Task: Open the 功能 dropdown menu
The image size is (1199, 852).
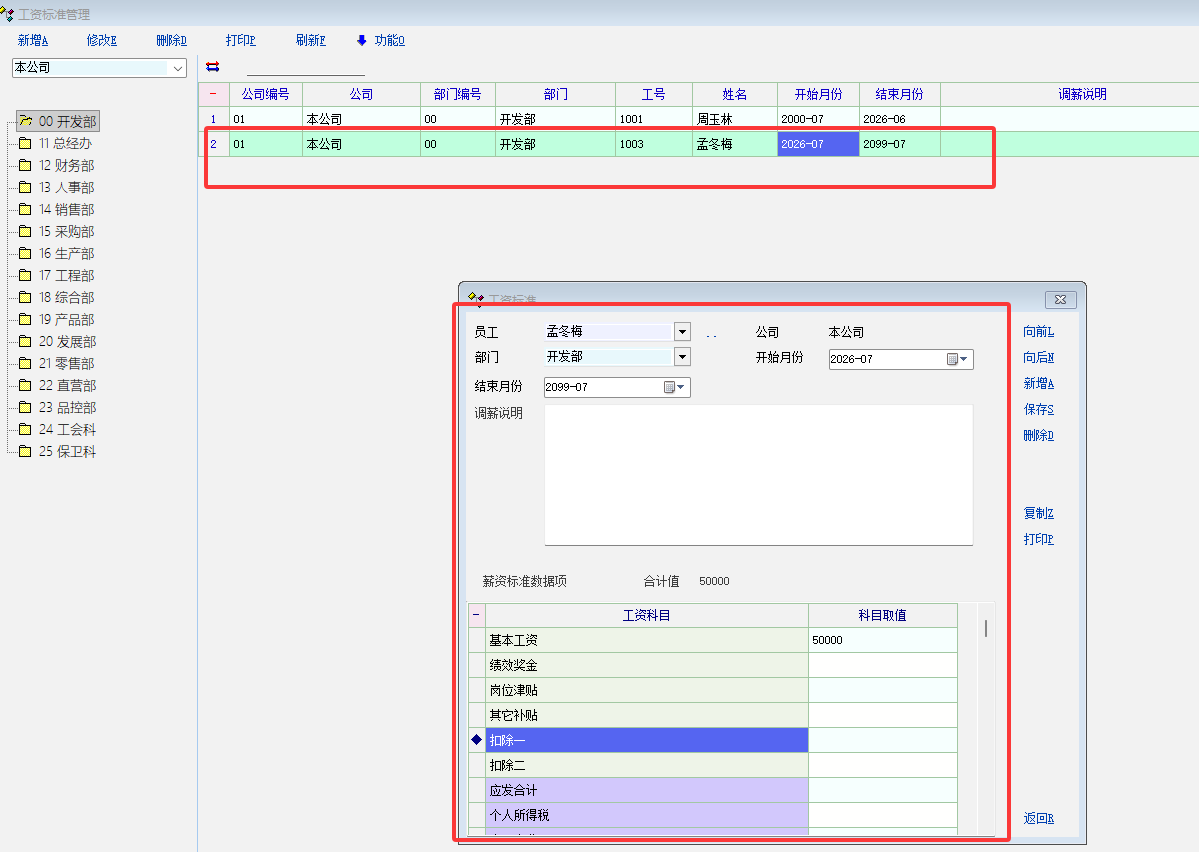Action: click(x=381, y=41)
